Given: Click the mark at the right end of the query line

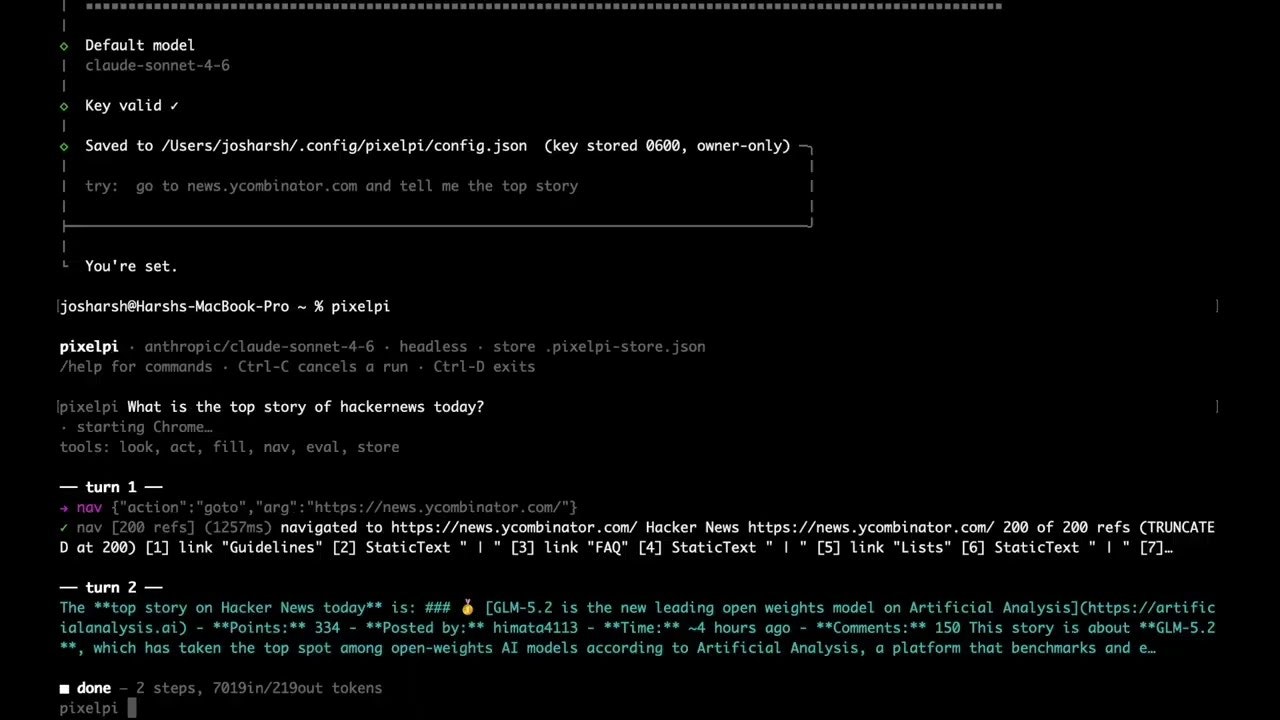Looking at the screenshot, I should (x=1217, y=407).
